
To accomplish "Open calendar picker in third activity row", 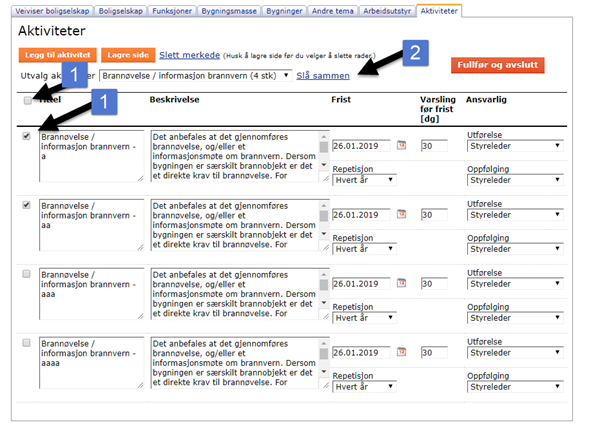I will (x=402, y=283).
